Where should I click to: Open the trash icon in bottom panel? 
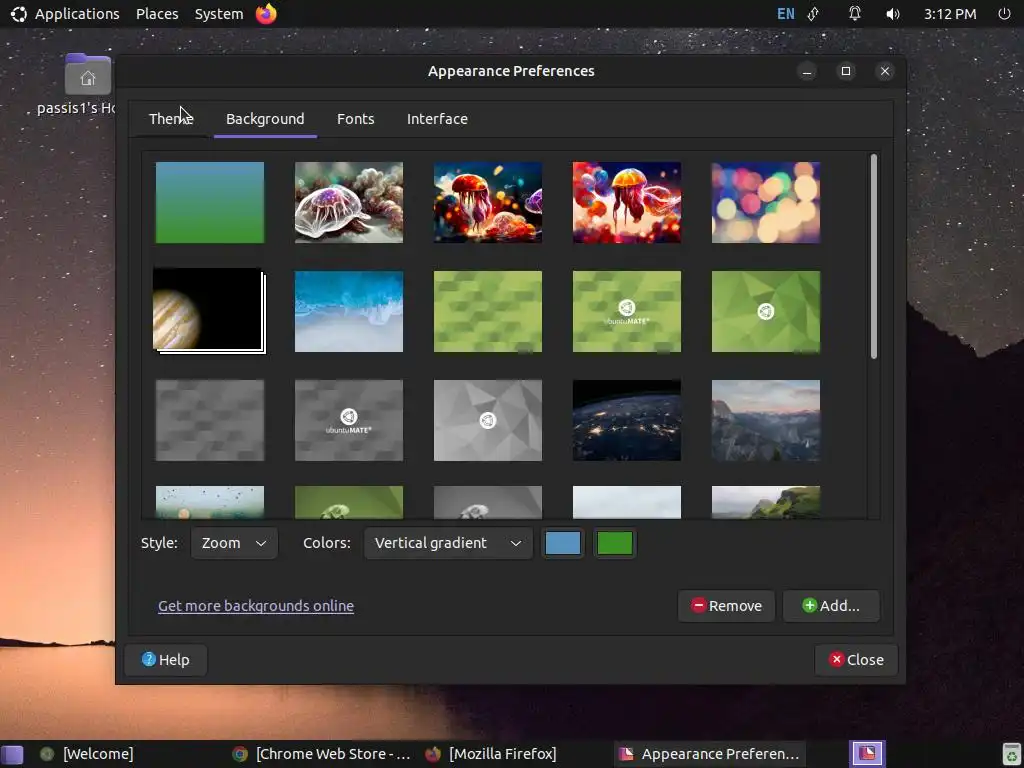1011,754
